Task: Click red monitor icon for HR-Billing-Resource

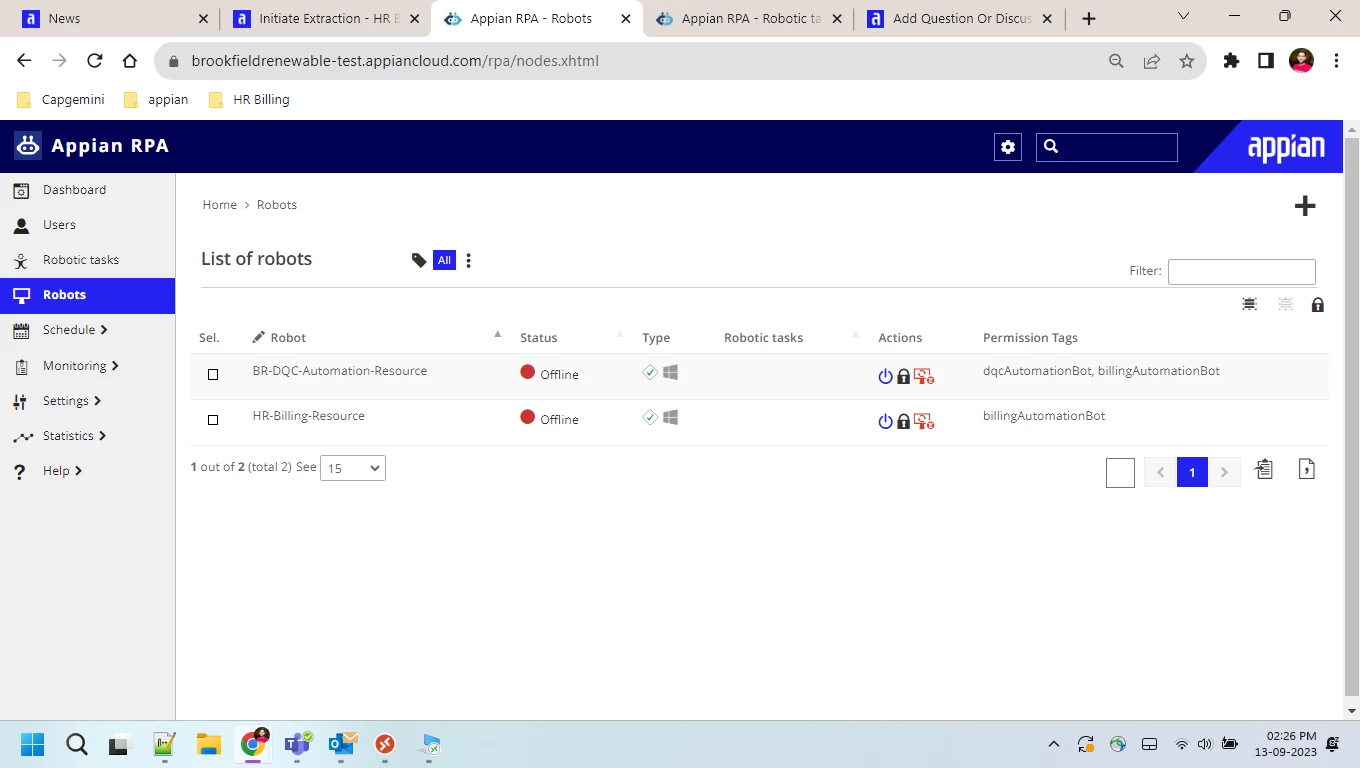Action: click(x=923, y=422)
